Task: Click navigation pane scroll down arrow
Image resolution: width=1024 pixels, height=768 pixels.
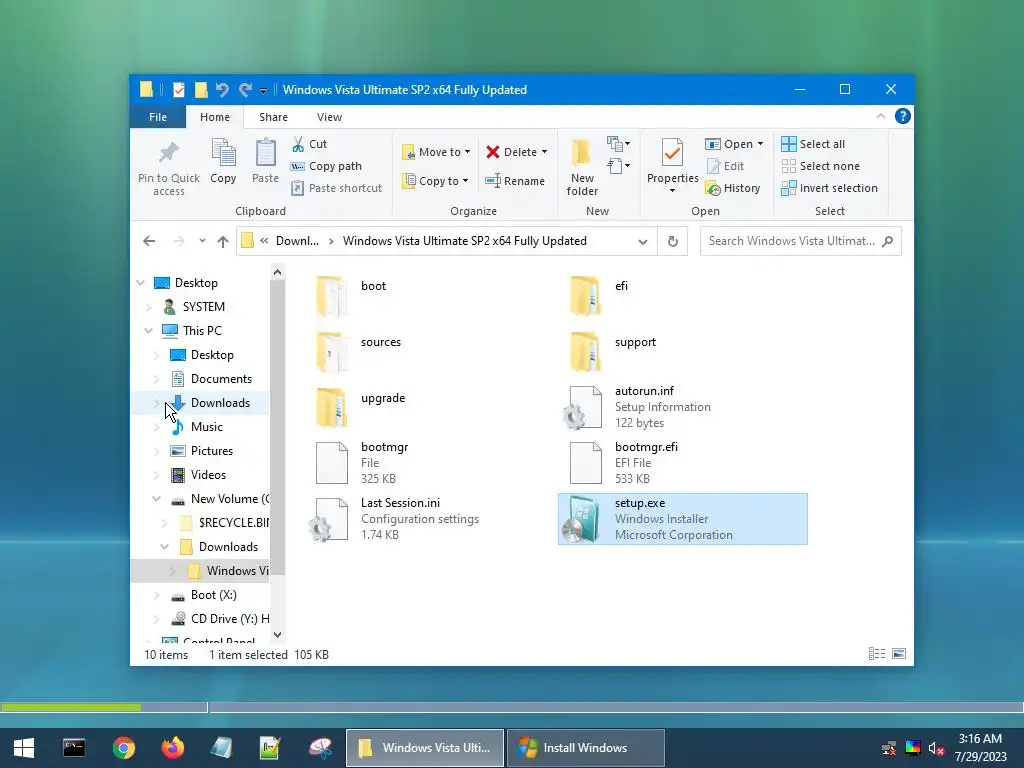Action: (278, 634)
